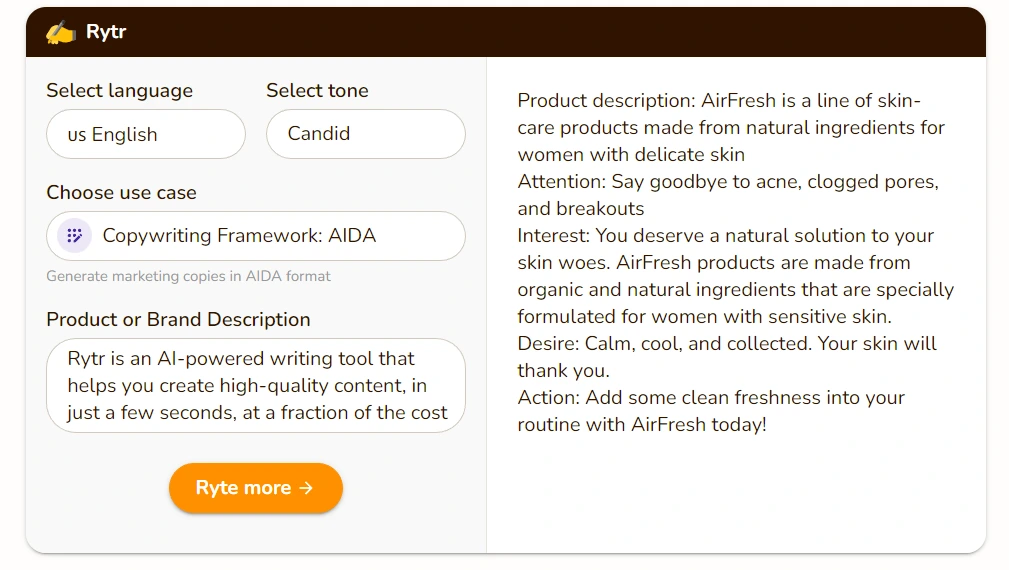Click the 'Interest: You deserve a natural solution' paragraph

coord(735,276)
